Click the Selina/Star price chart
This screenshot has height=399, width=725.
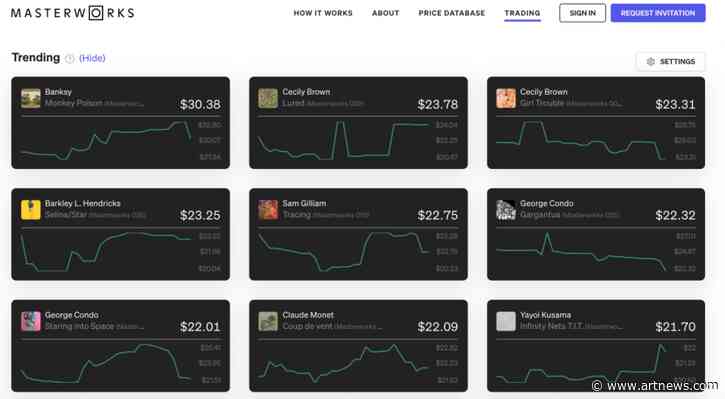point(106,251)
